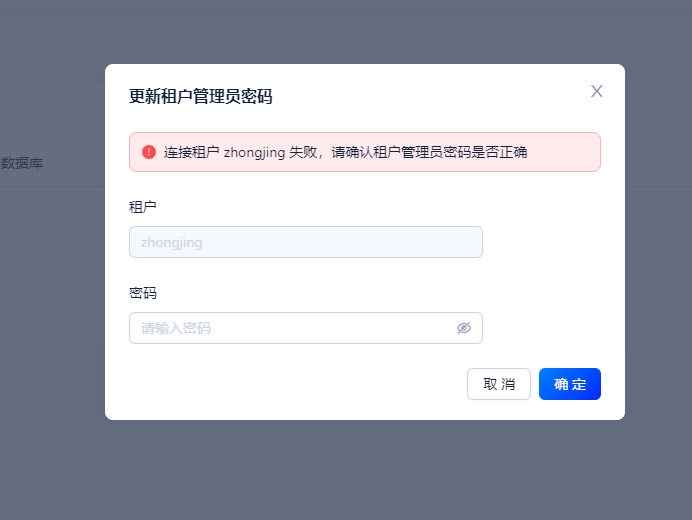This screenshot has width=692, height=520.
Task: Click the pink error alert banner
Action: 365,152
